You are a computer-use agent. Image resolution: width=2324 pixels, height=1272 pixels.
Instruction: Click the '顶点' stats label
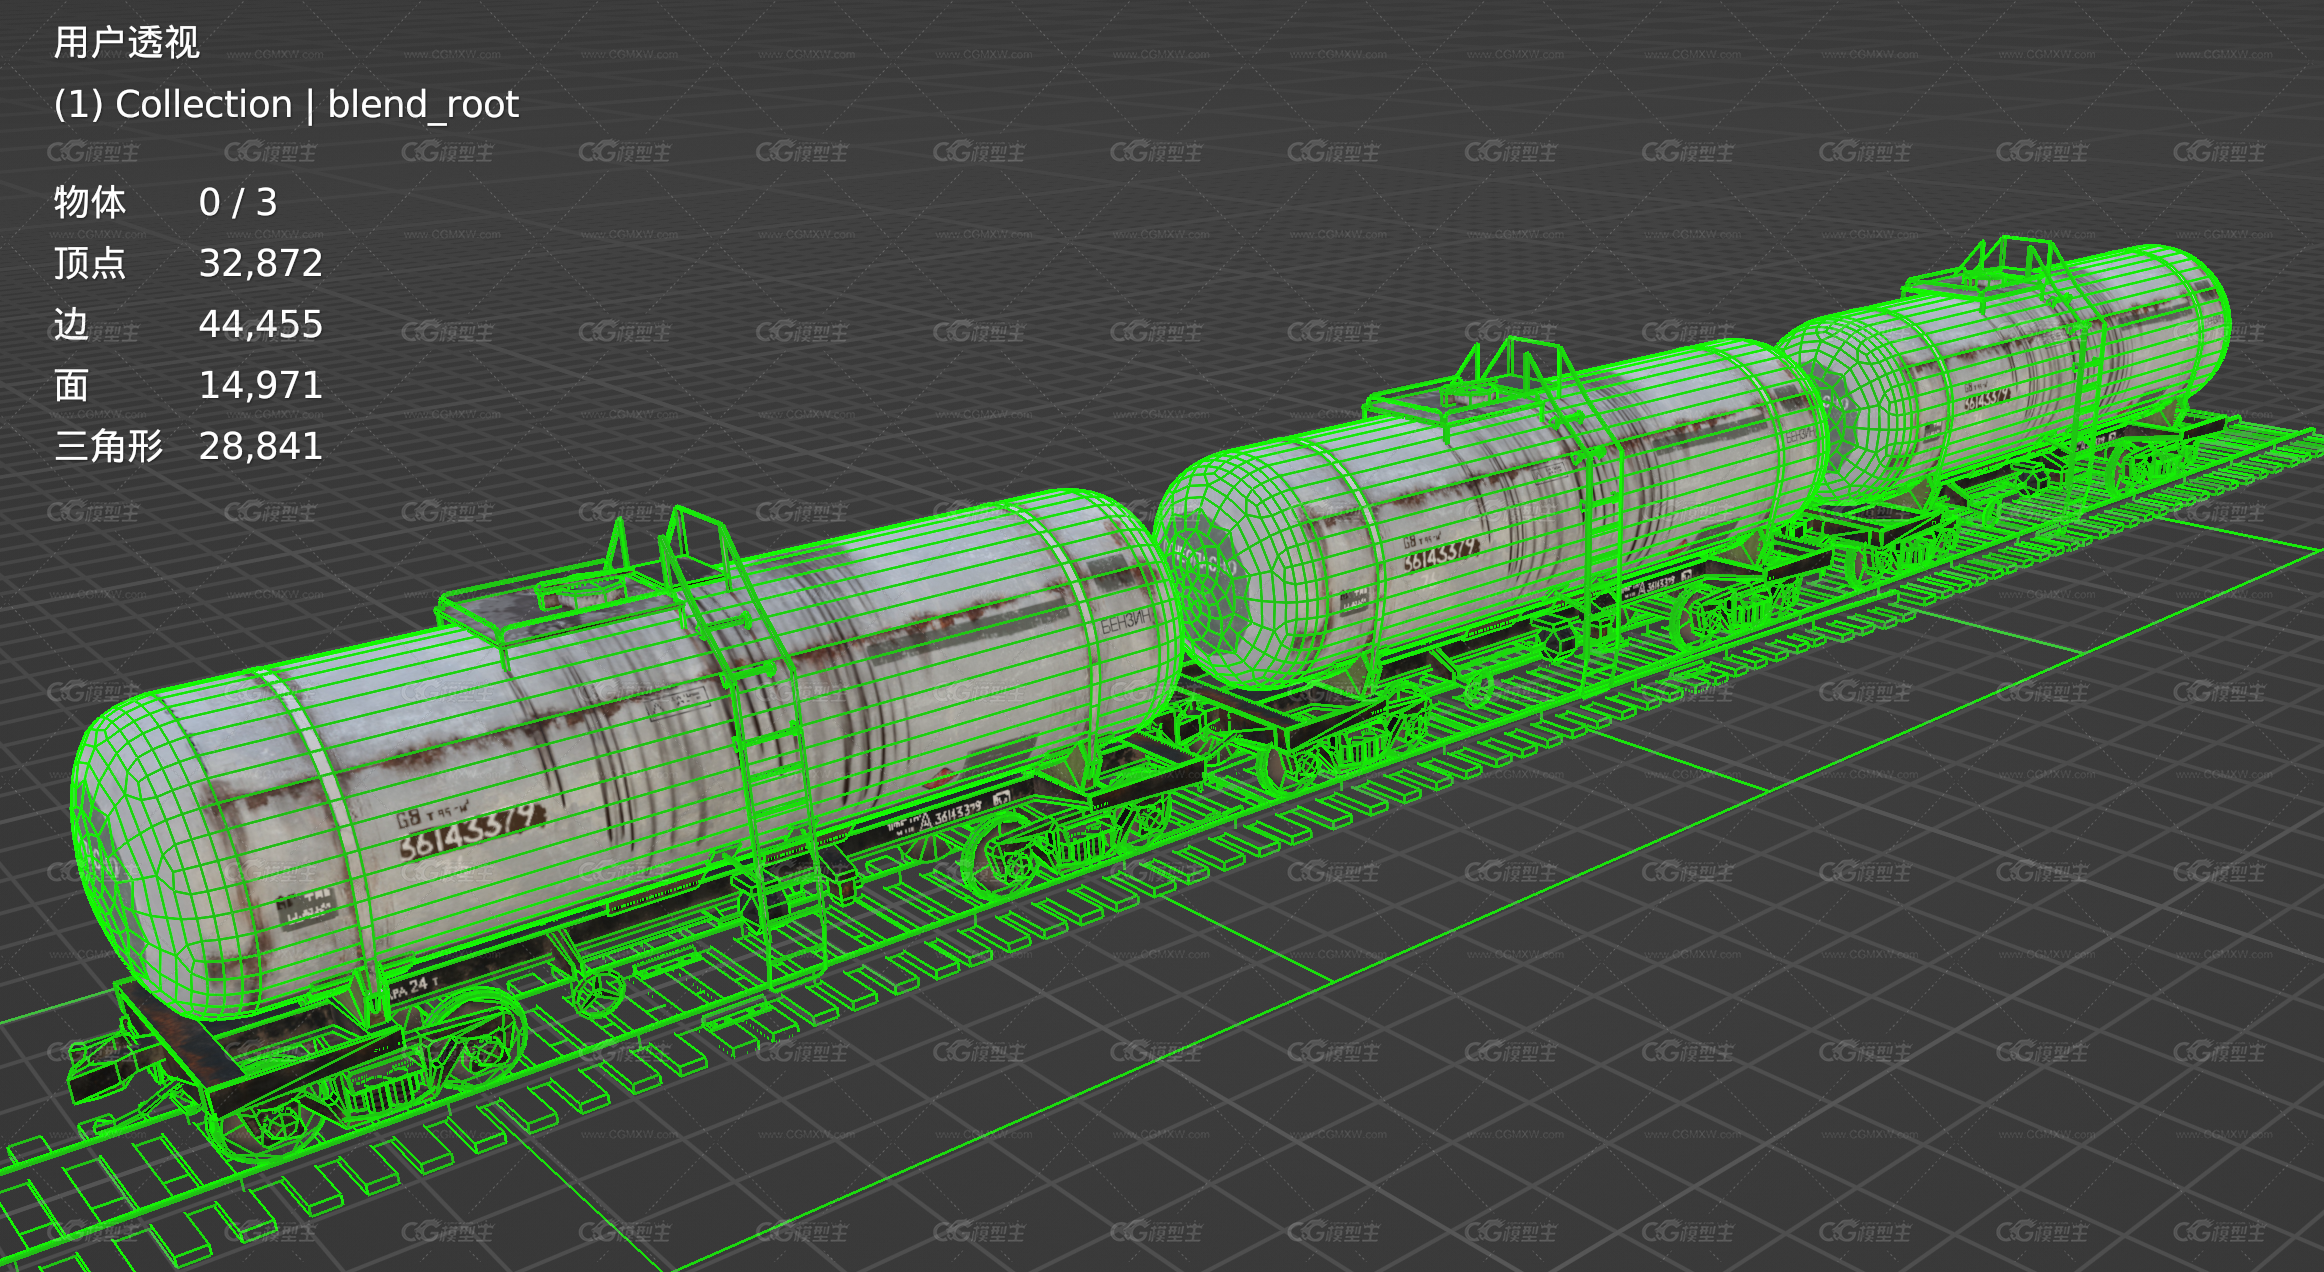(x=90, y=263)
